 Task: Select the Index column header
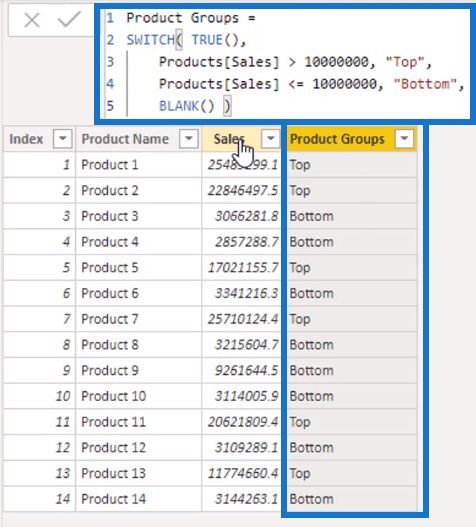point(39,139)
